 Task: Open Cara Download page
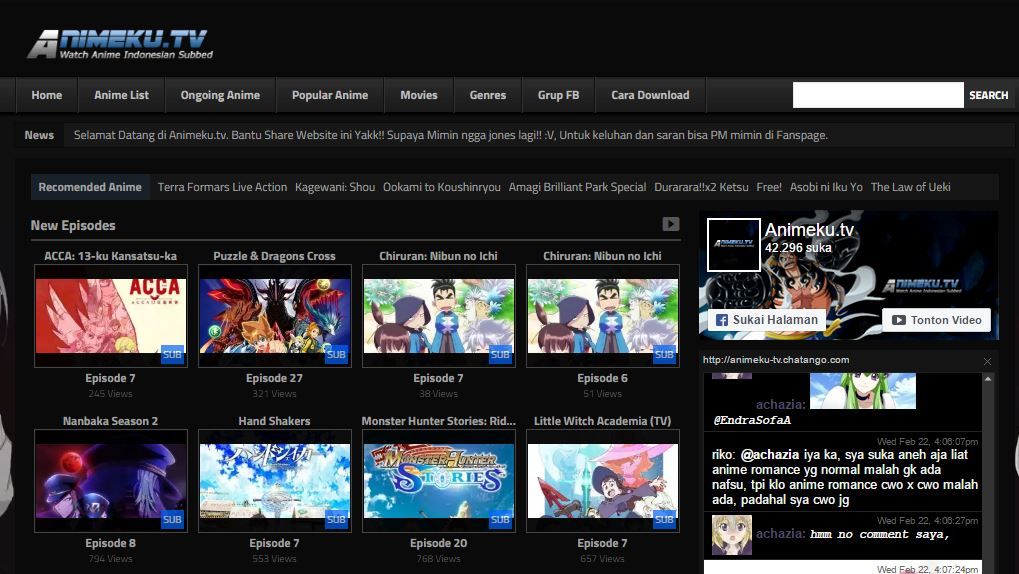click(651, 95)
